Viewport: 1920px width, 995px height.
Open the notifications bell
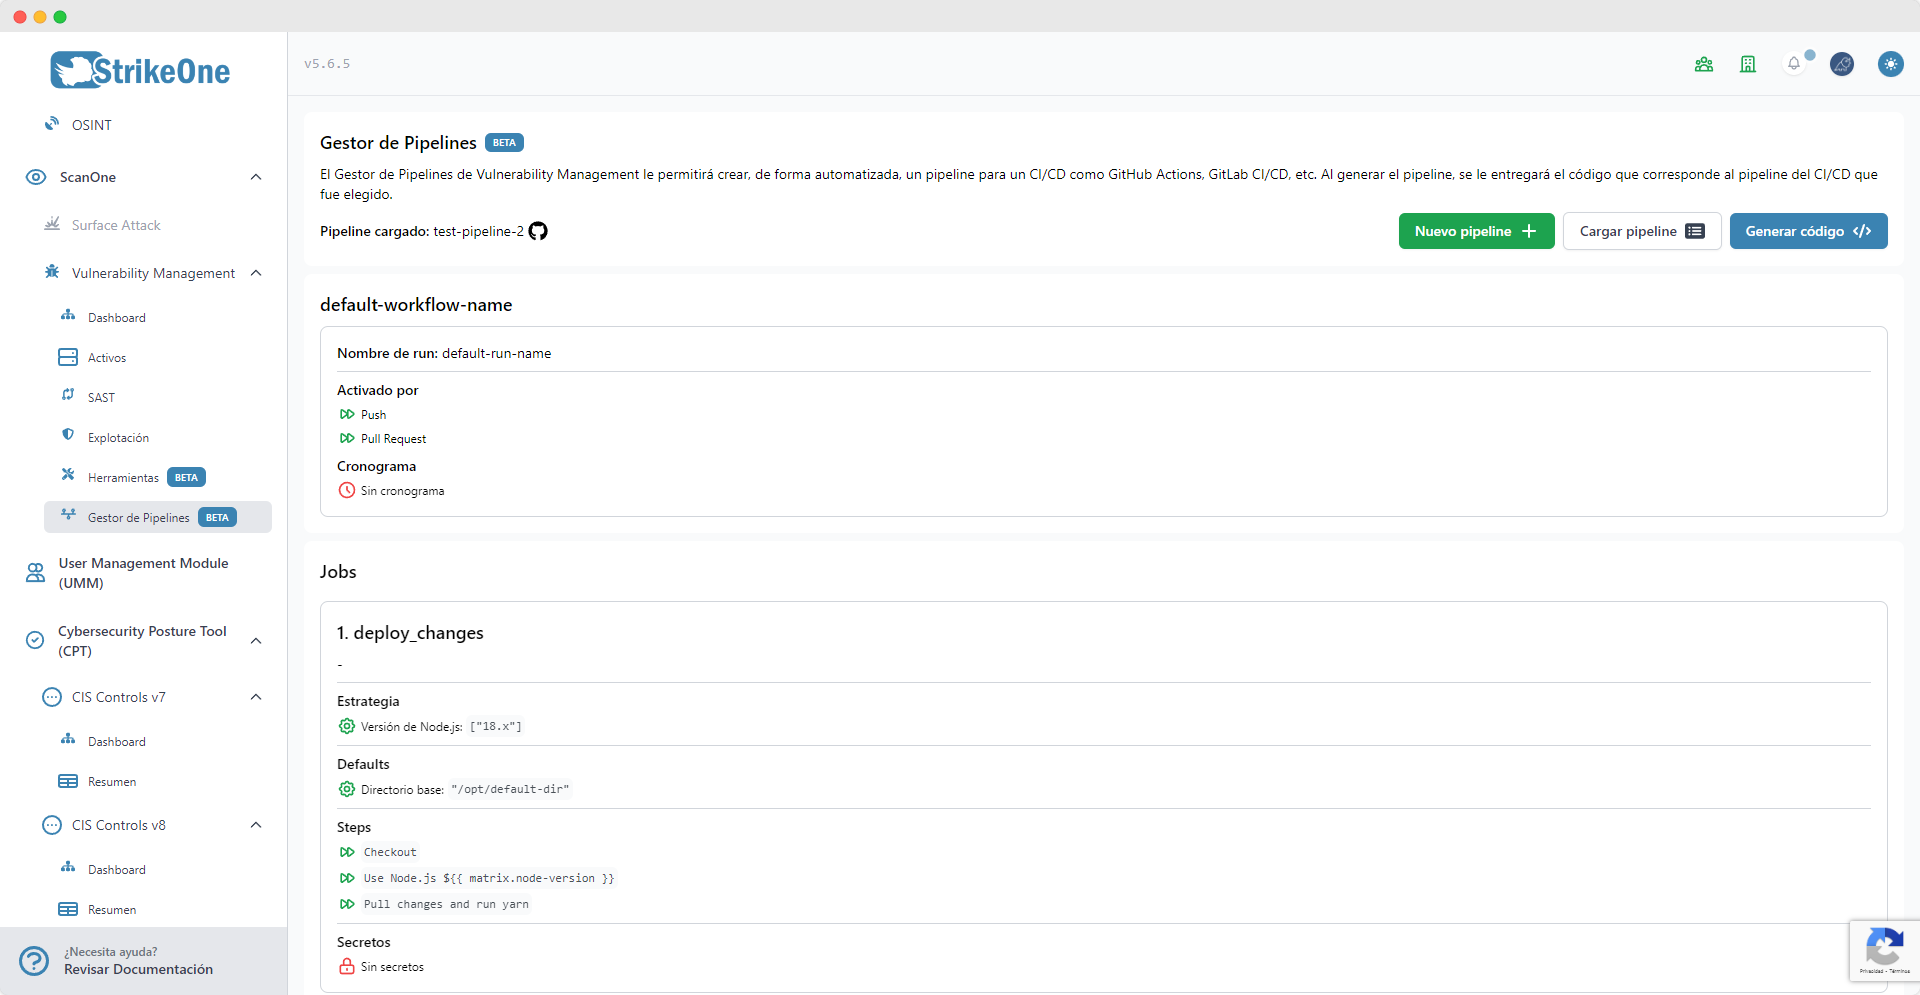pos(1794,64)
